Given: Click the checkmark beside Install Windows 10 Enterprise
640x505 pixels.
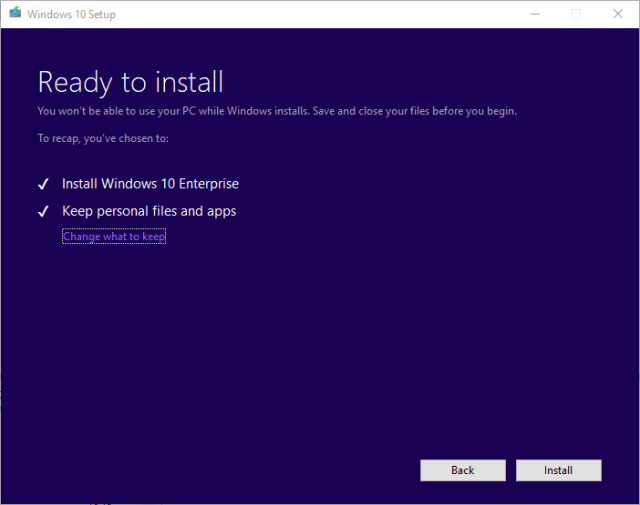Looking at the screenshot, I should click(43, 185).
